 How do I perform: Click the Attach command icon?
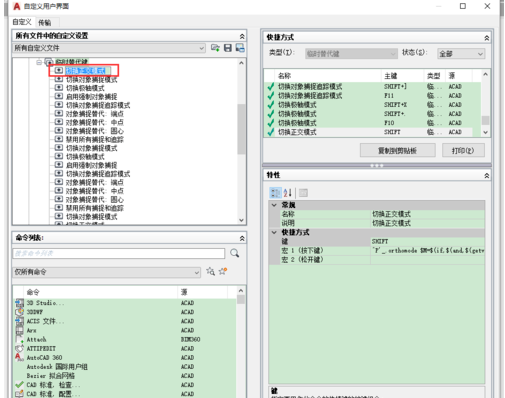[x=20, y=339]
